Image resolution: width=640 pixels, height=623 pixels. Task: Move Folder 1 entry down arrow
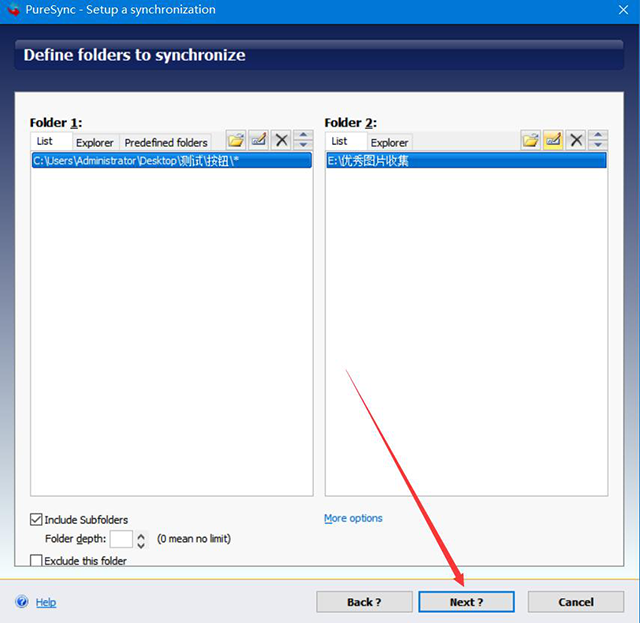click(x=303, y=145)
